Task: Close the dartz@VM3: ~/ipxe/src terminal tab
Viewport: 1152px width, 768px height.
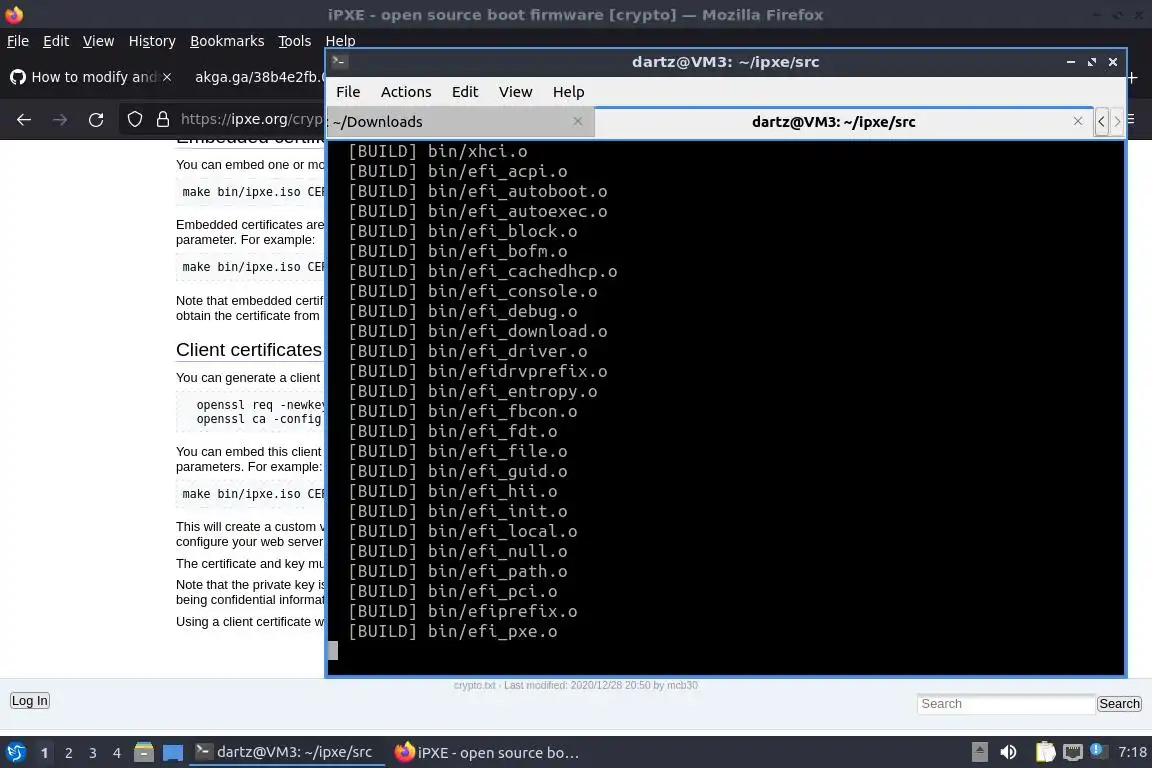Action: [x=1078, y=121]
